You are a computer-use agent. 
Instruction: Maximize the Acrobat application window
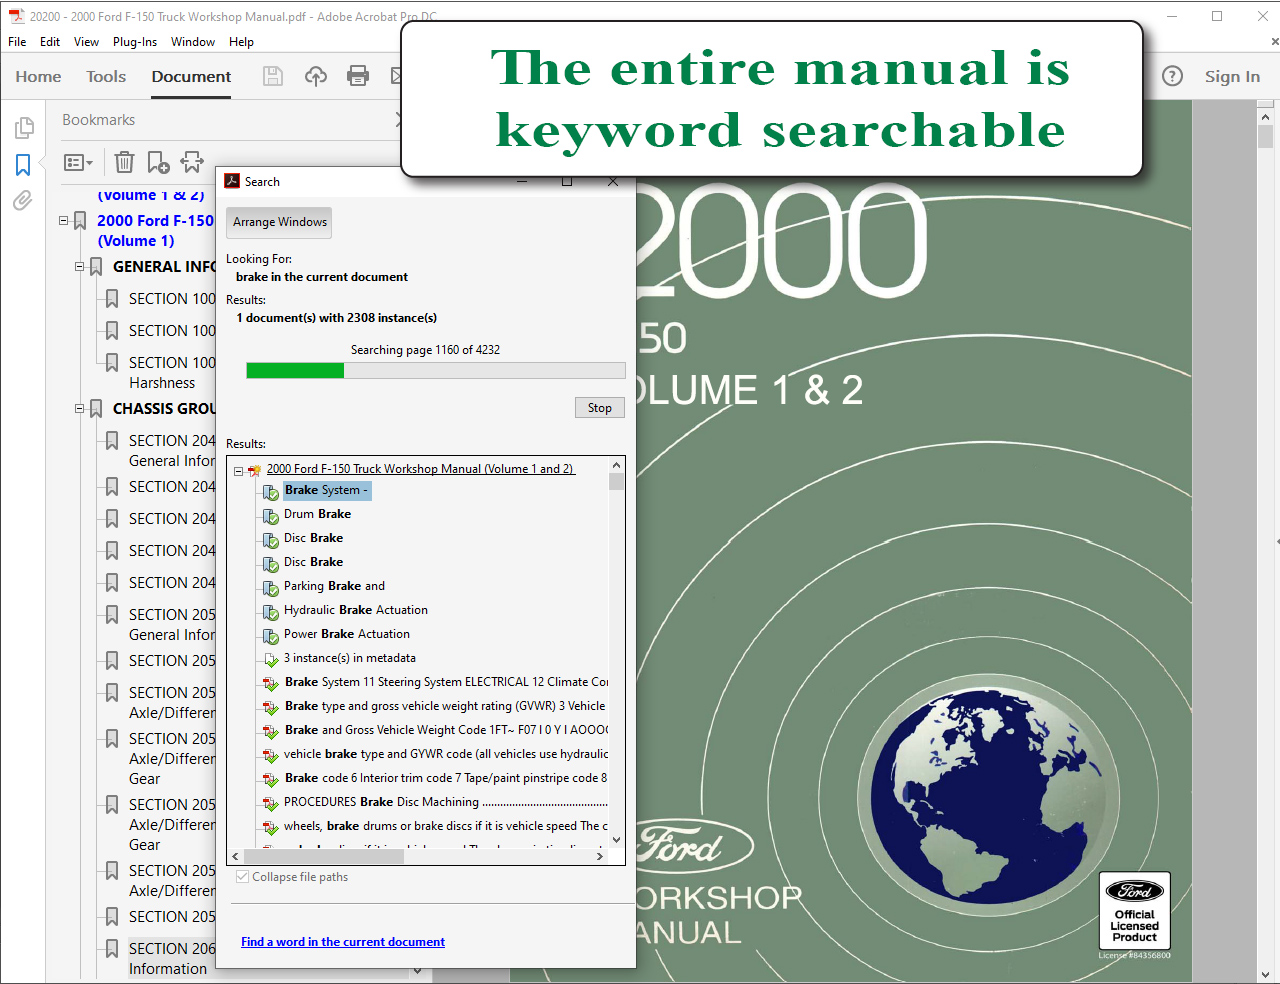tap(1217, 16)
